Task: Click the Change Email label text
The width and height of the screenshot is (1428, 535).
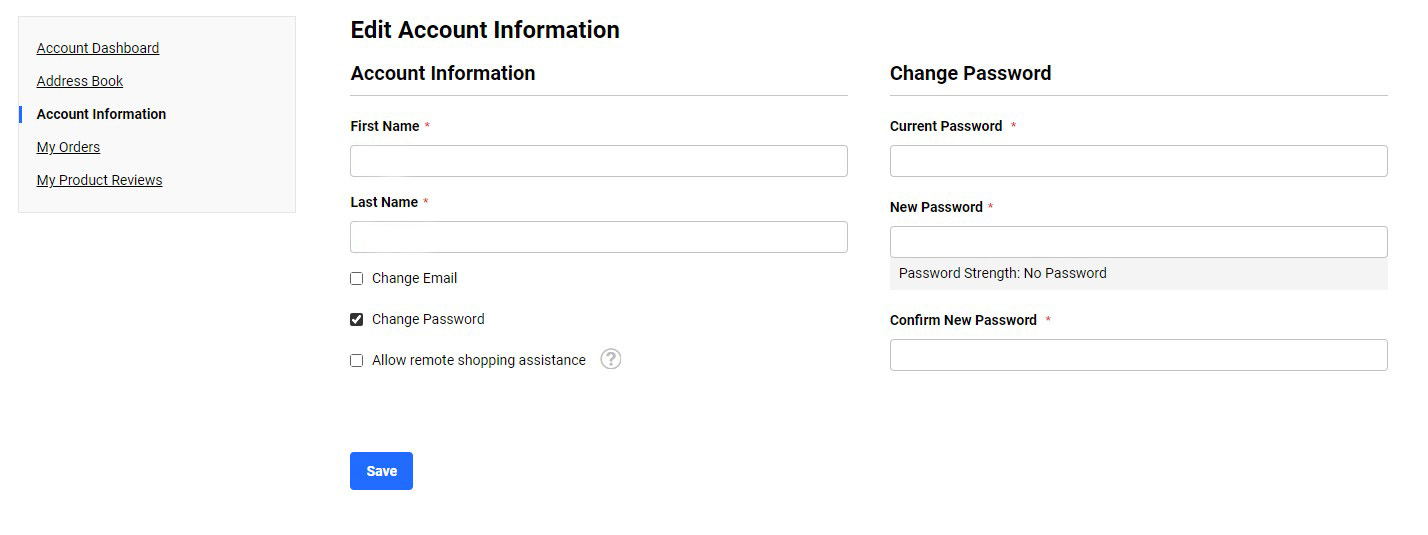Action: click(x=414, y=278)
